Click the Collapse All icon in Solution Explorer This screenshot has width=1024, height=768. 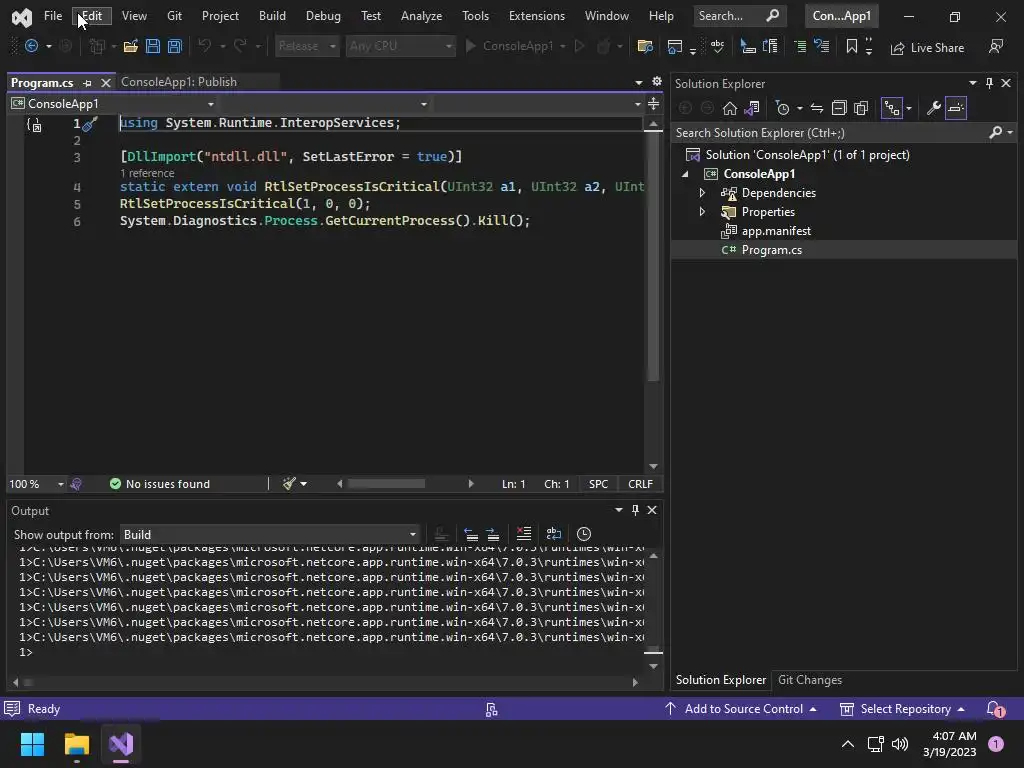tap(839, 108)
